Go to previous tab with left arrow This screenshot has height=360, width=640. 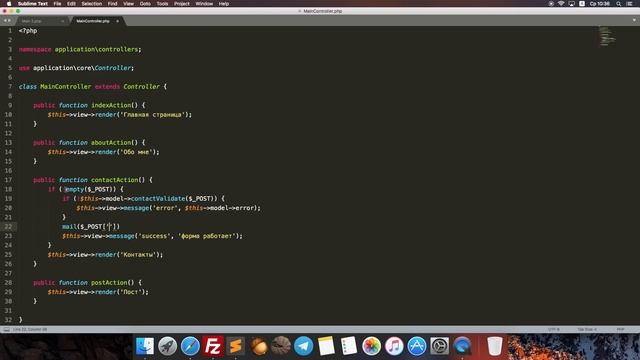[5, 20]
